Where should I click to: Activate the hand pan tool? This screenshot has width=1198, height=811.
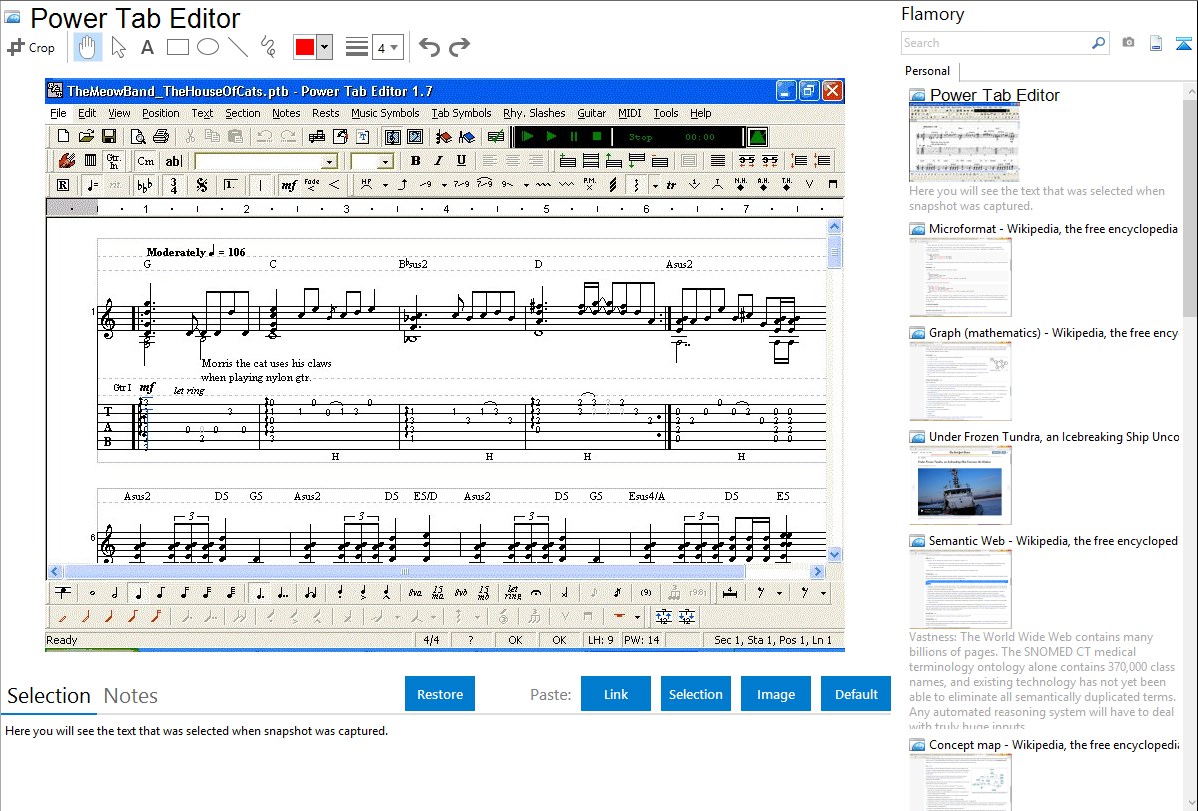coord(87,47)
